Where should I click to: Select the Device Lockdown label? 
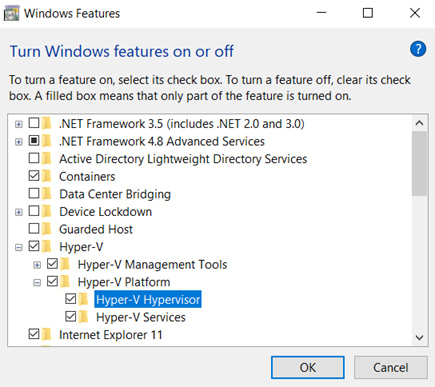point(105,212)
